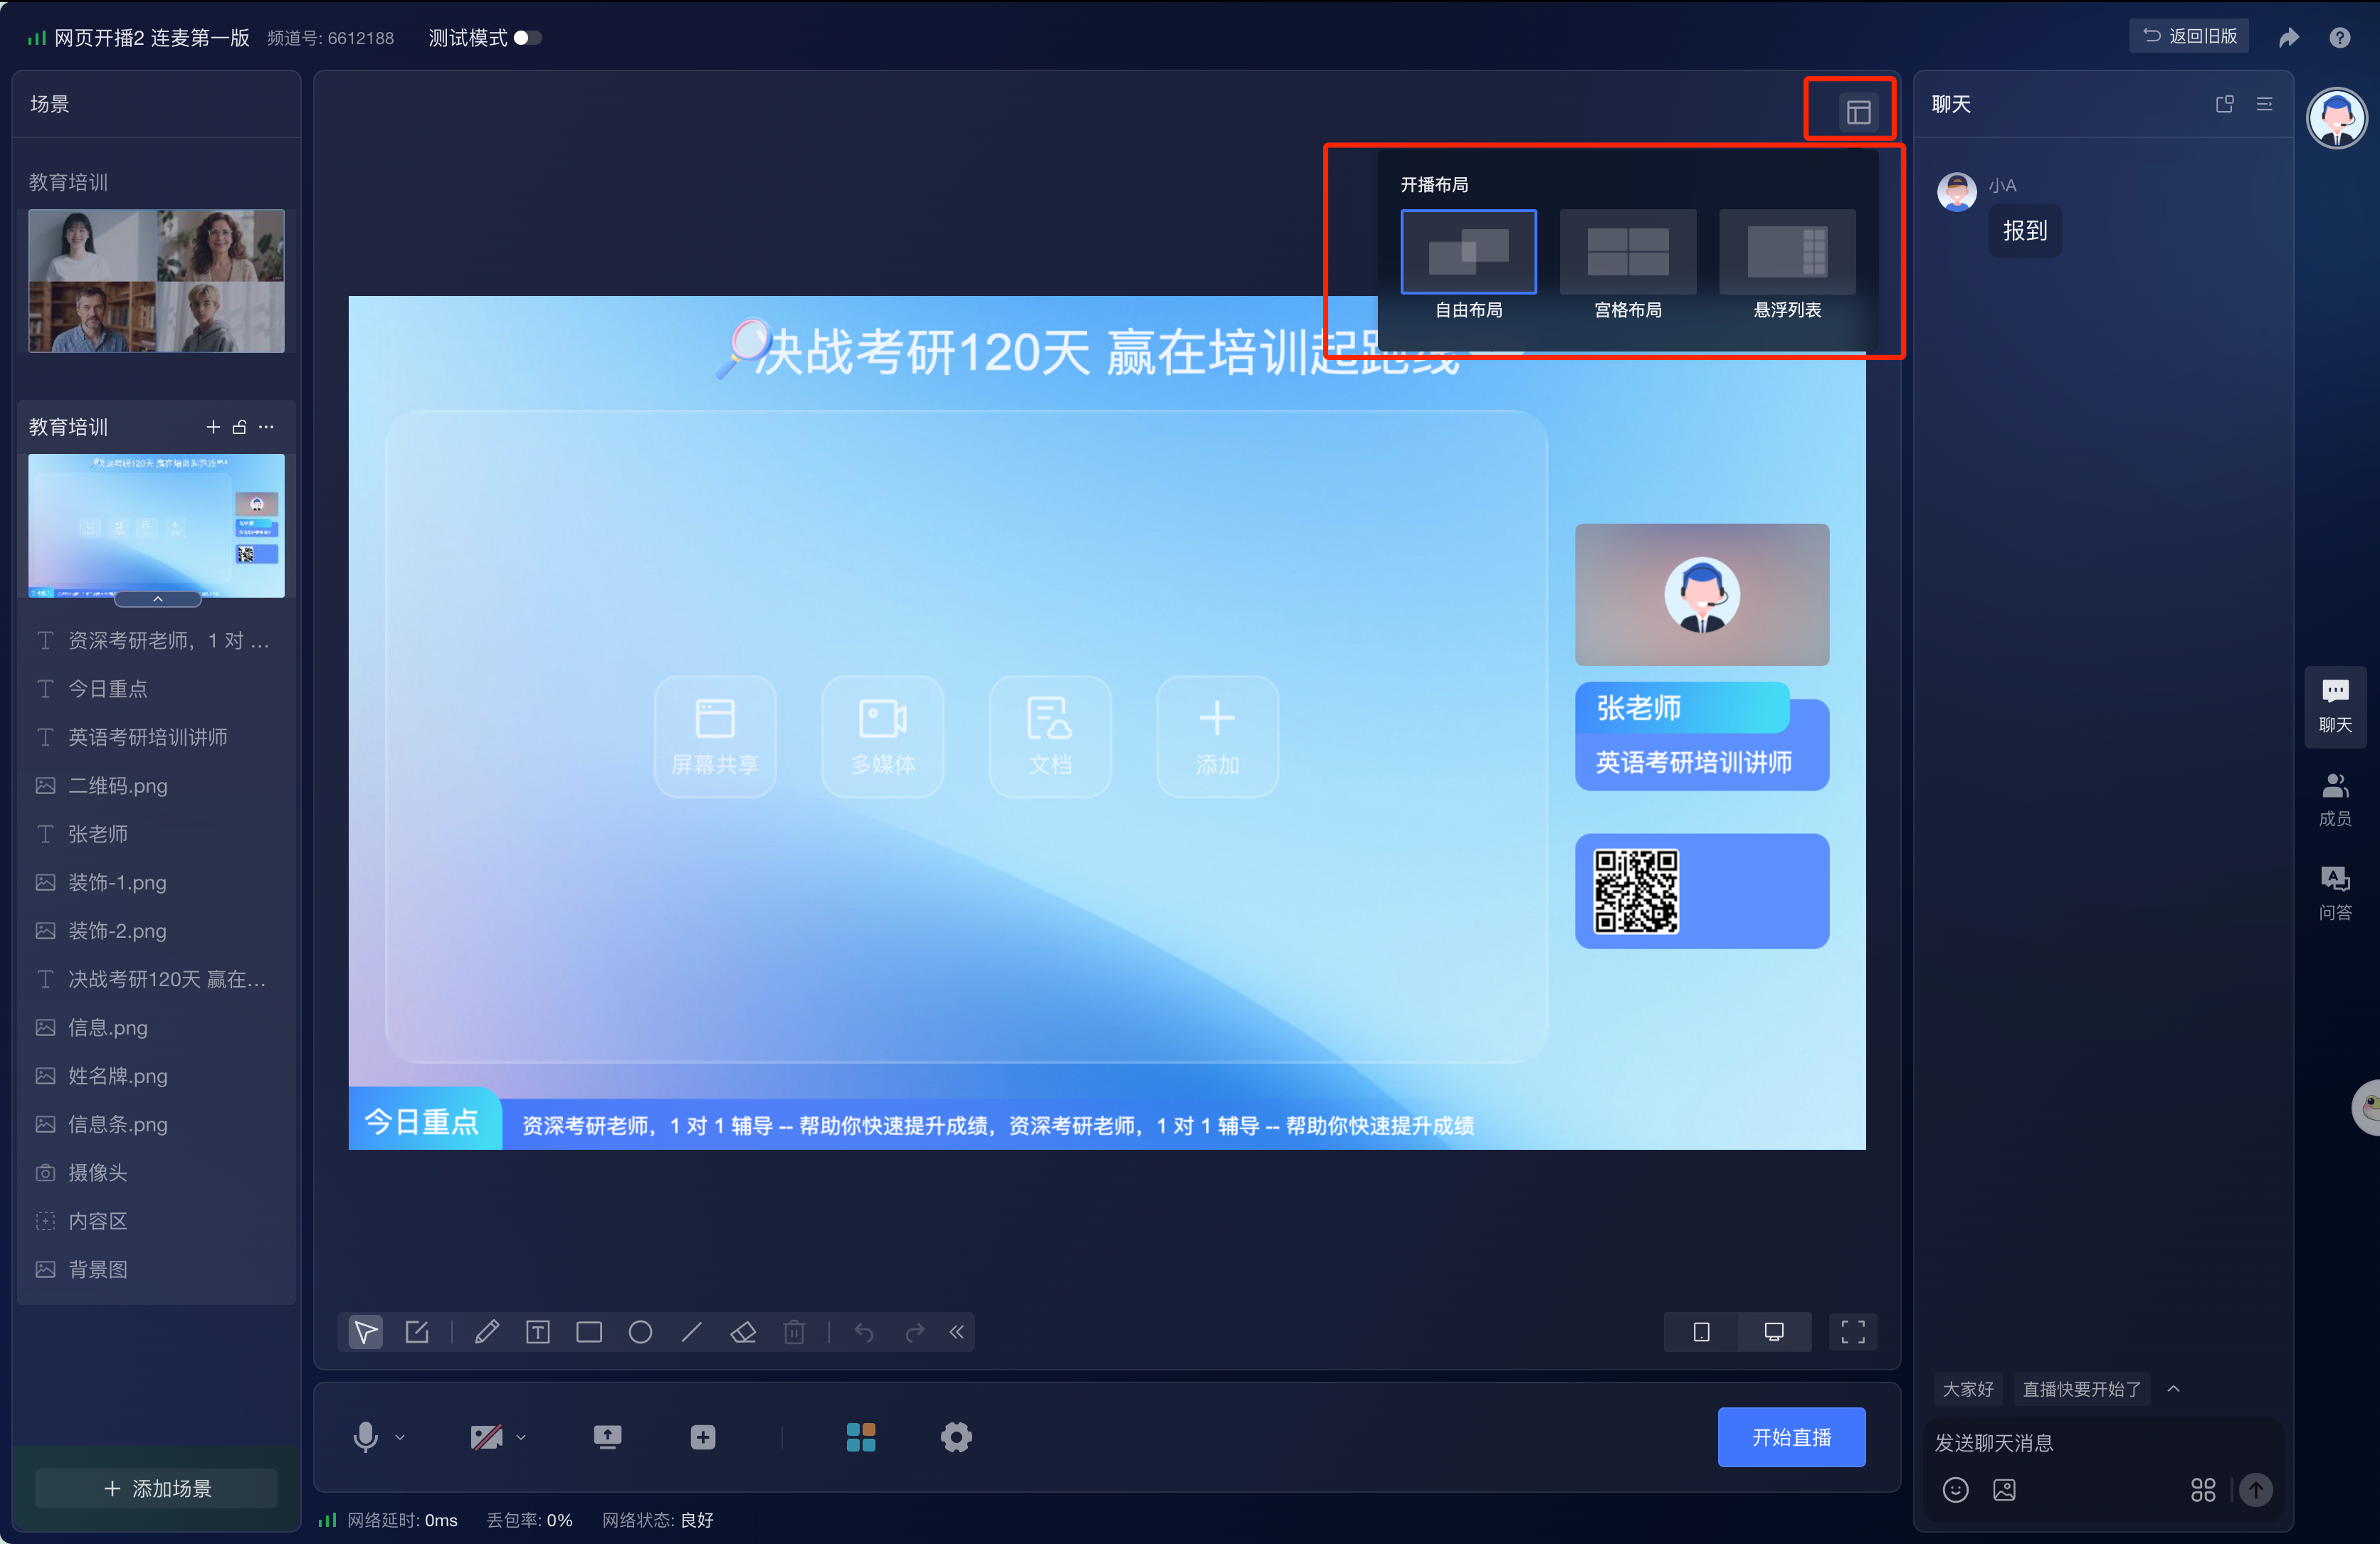Select the edit annotation tool
This screenshot has width=2380, height=1544.
pyautogui.click(x=417, y=1332)
